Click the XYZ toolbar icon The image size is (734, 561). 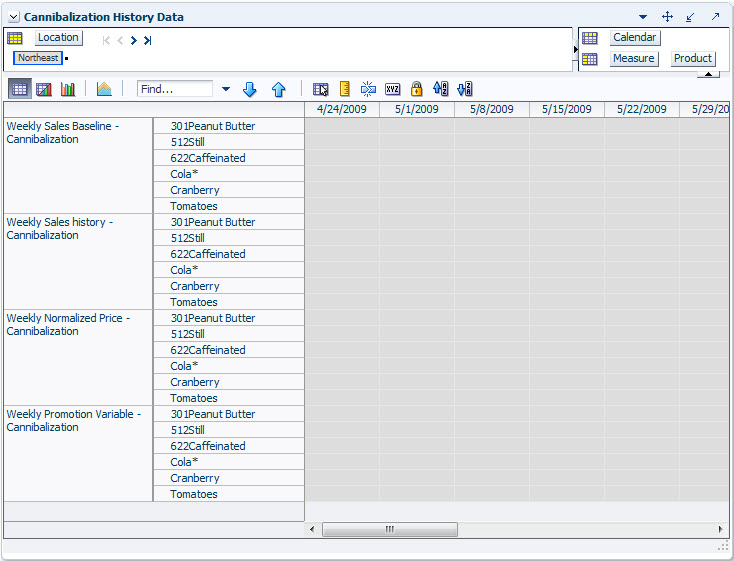pyautogui.click(x=392, y=89)
